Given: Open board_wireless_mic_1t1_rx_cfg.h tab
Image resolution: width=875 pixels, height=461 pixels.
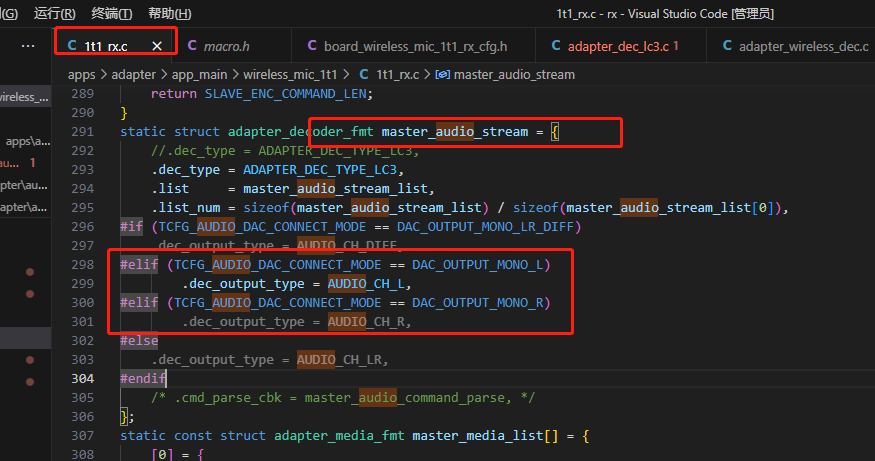Looking at the screenshot, I should pos(415,46).
